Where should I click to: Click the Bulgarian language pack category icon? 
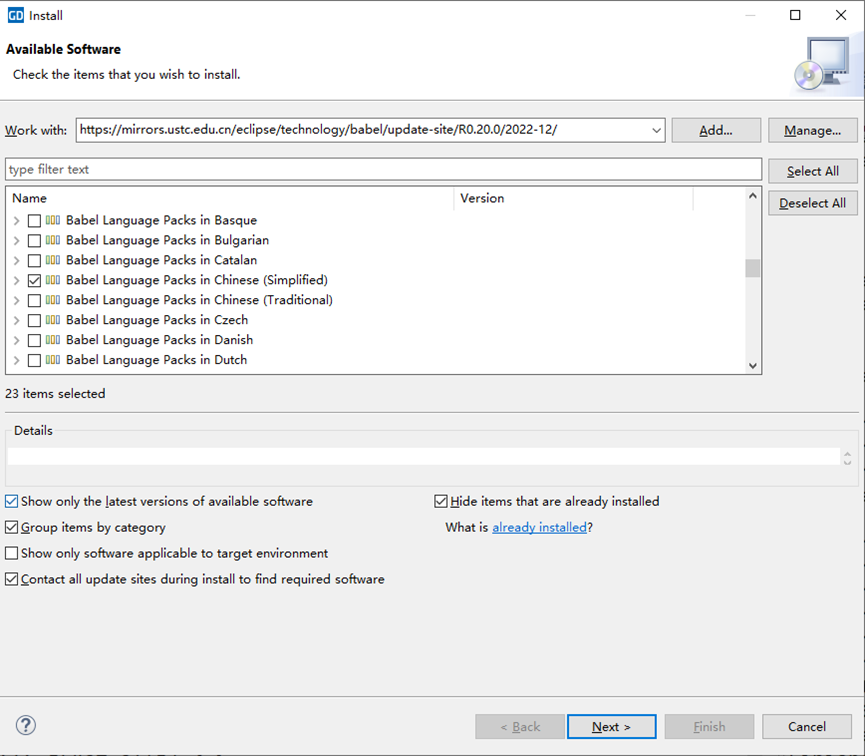(53, 240)
